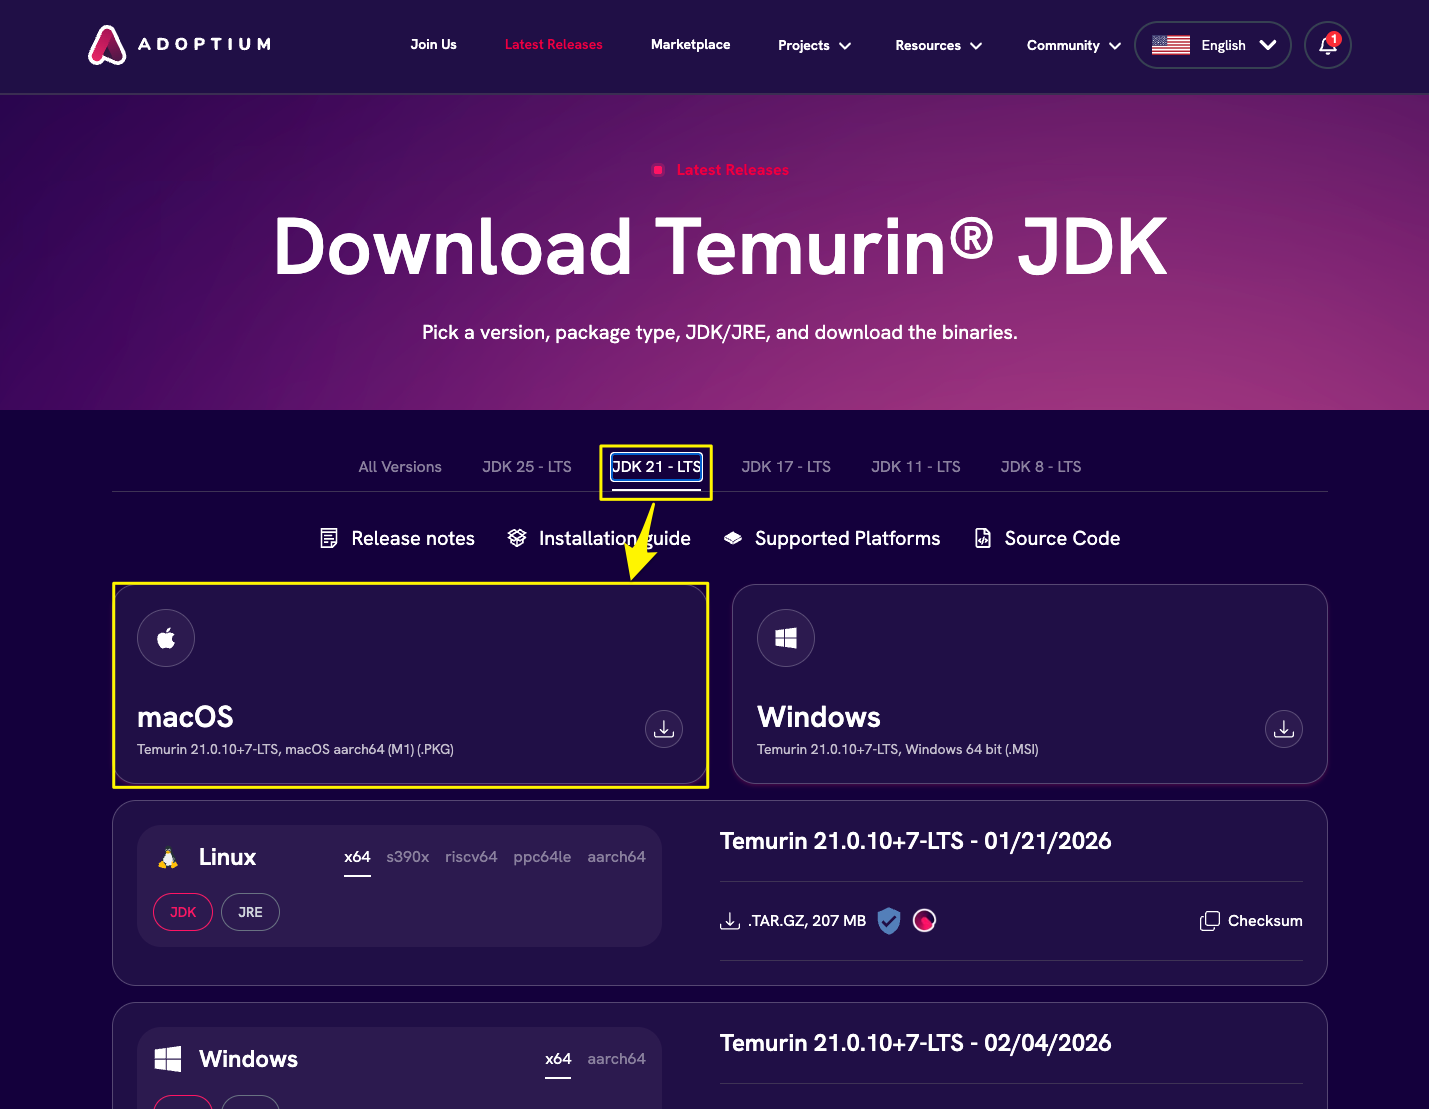This screenshot has width=1429, height=1109.
Task: Click the blue verified shield icon
Action: tap(889, 921)
